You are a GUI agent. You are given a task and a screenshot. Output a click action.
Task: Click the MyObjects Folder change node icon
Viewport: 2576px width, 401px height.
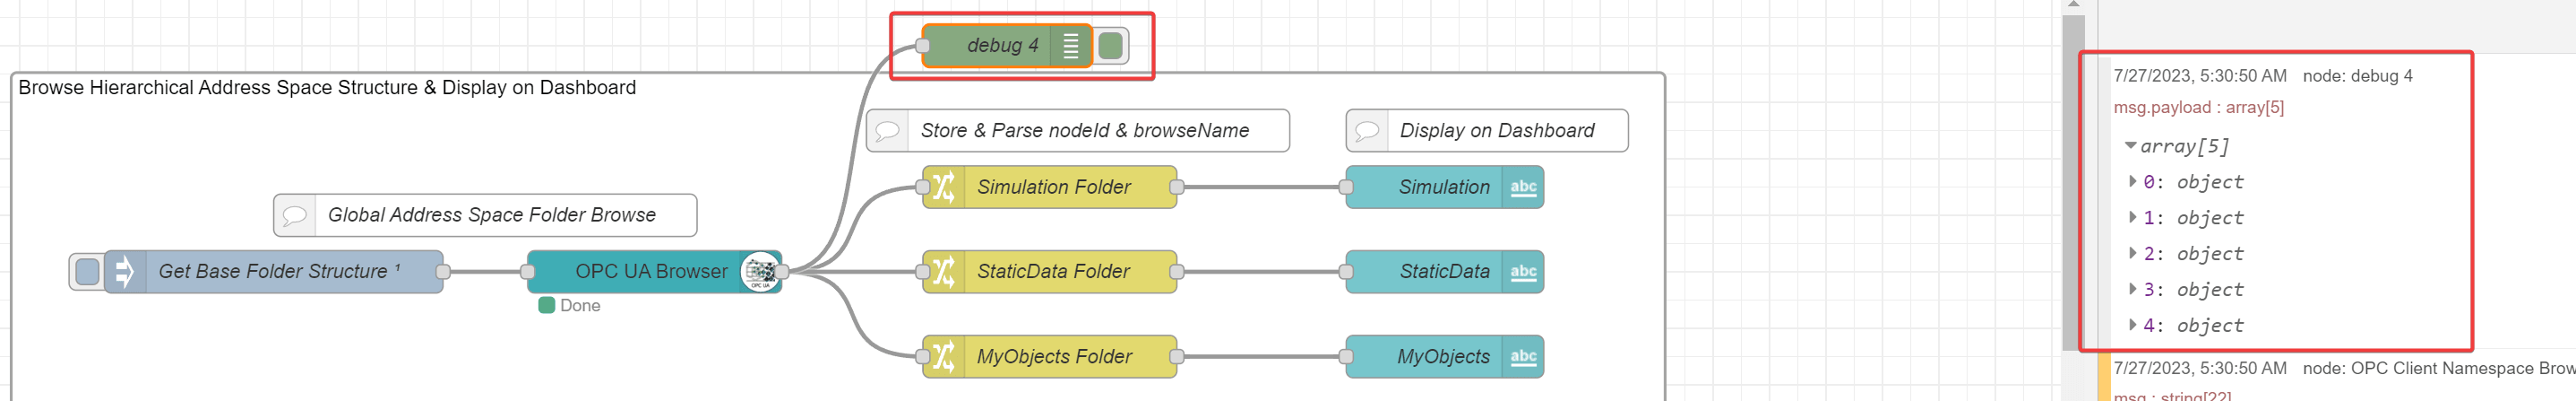(943, 356)
